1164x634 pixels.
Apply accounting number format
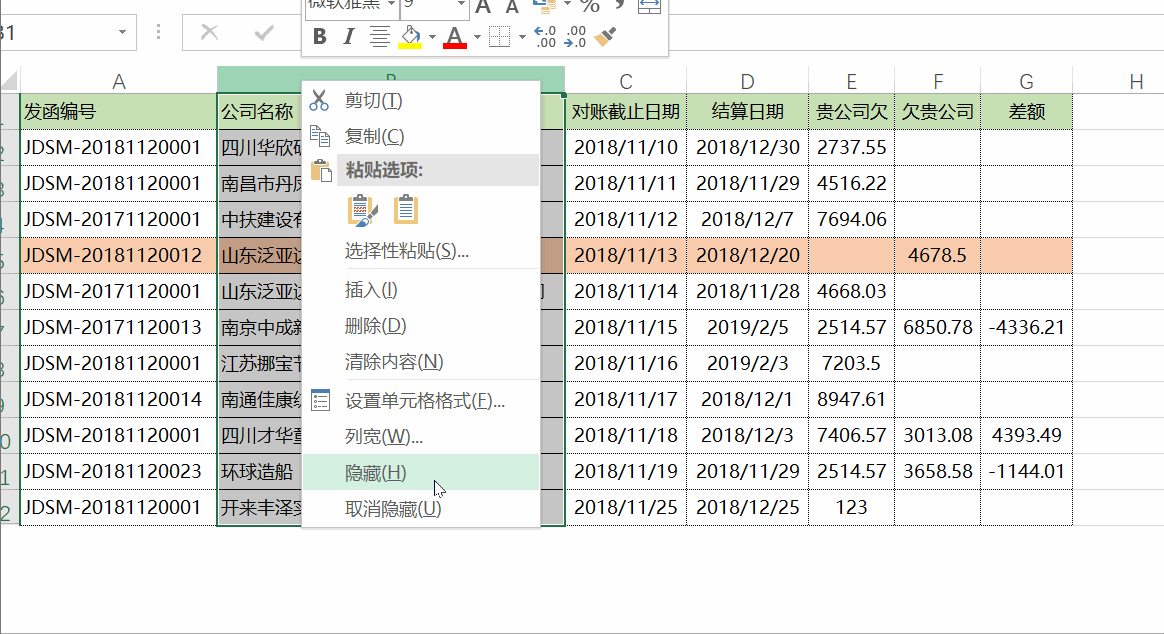(545, 6)
